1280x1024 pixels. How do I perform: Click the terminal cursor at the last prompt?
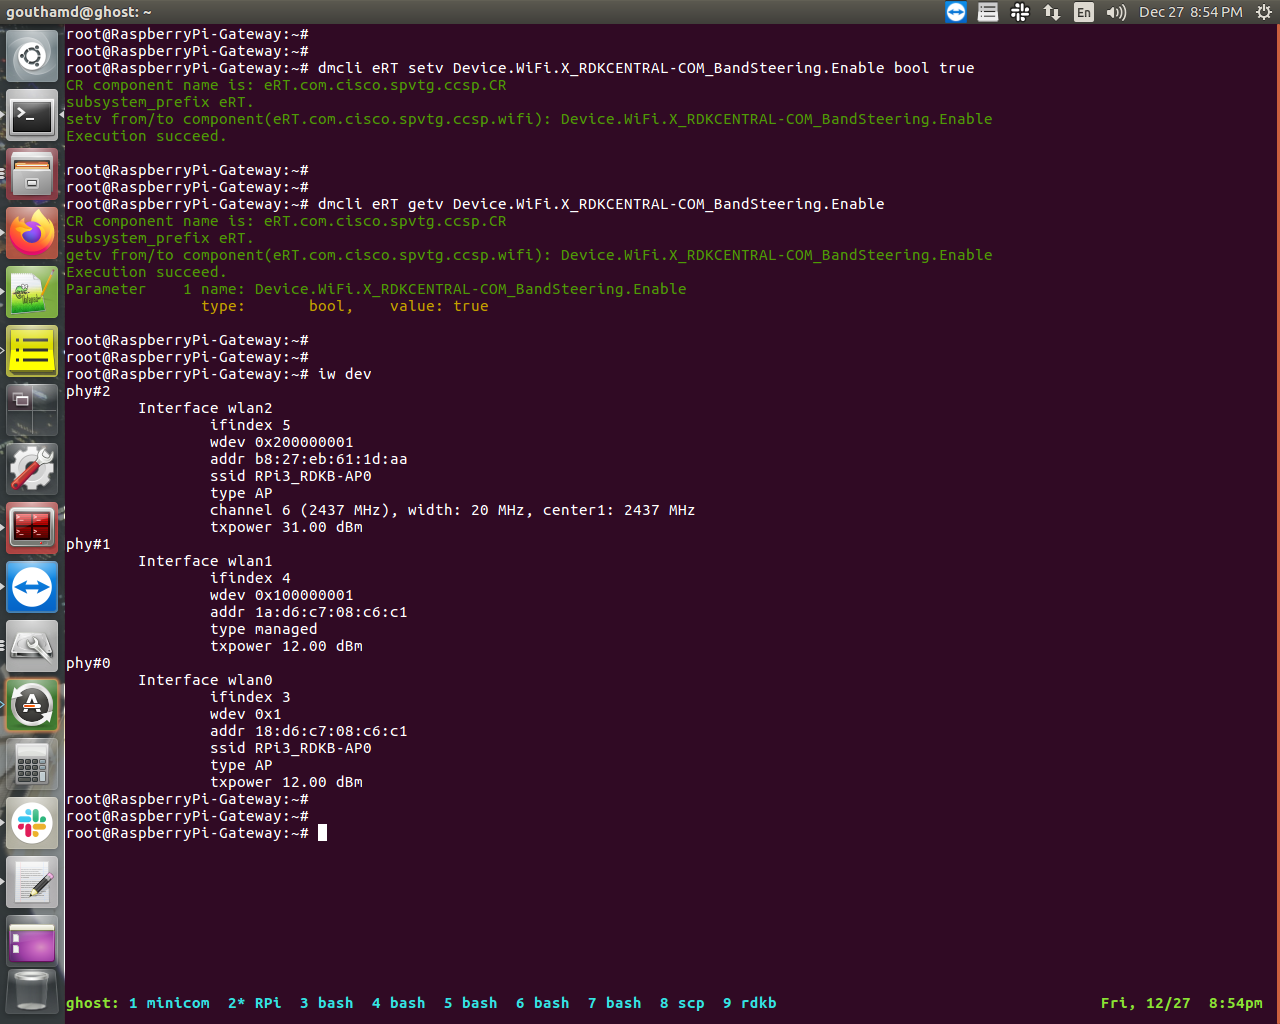click(322, 833)
